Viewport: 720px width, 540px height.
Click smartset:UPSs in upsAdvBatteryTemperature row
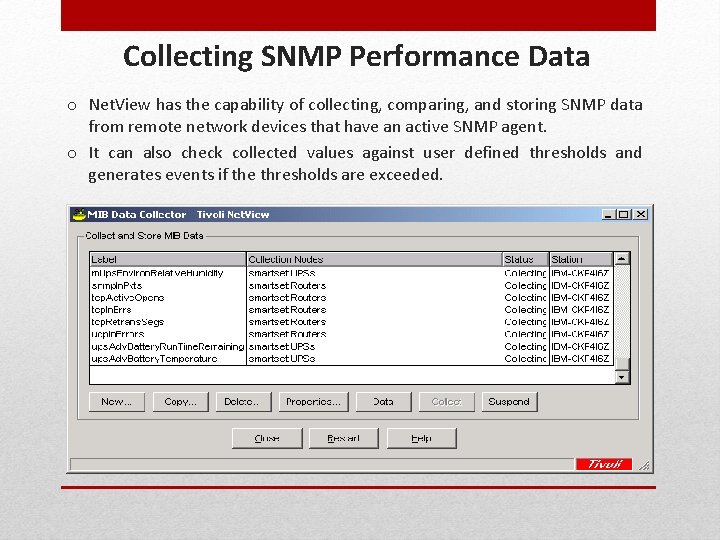tap(282, 359)
